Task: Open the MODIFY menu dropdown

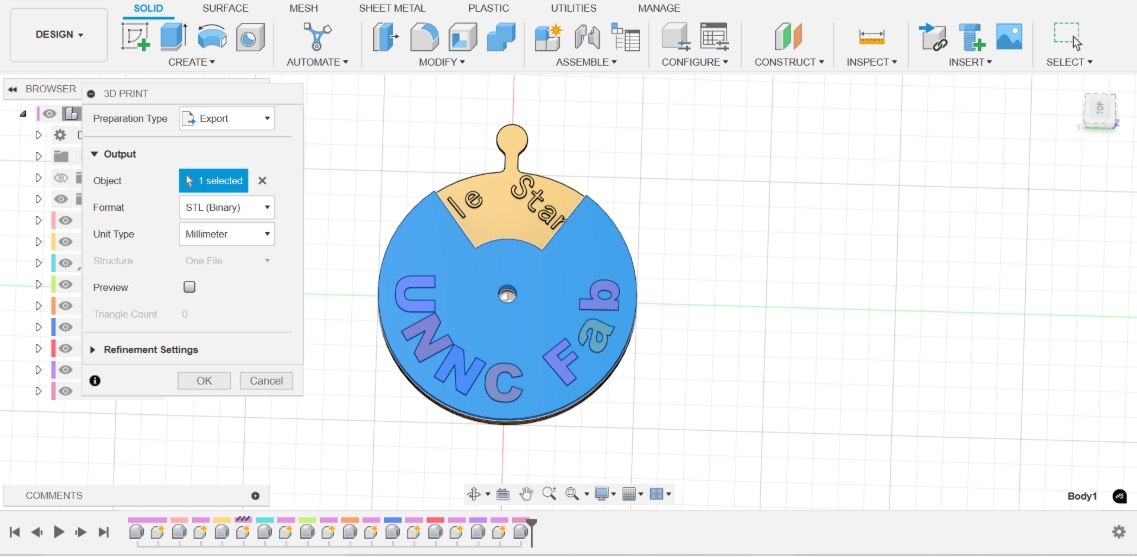Action: click(x=442, y=62)
